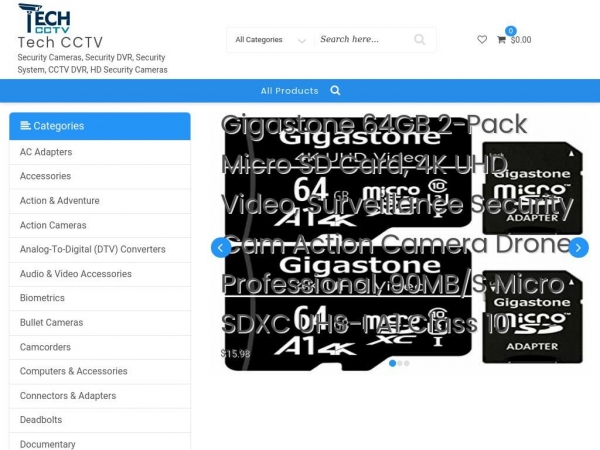
Task: Select the second slider pagination dot
Action: (x=400, y=363)
